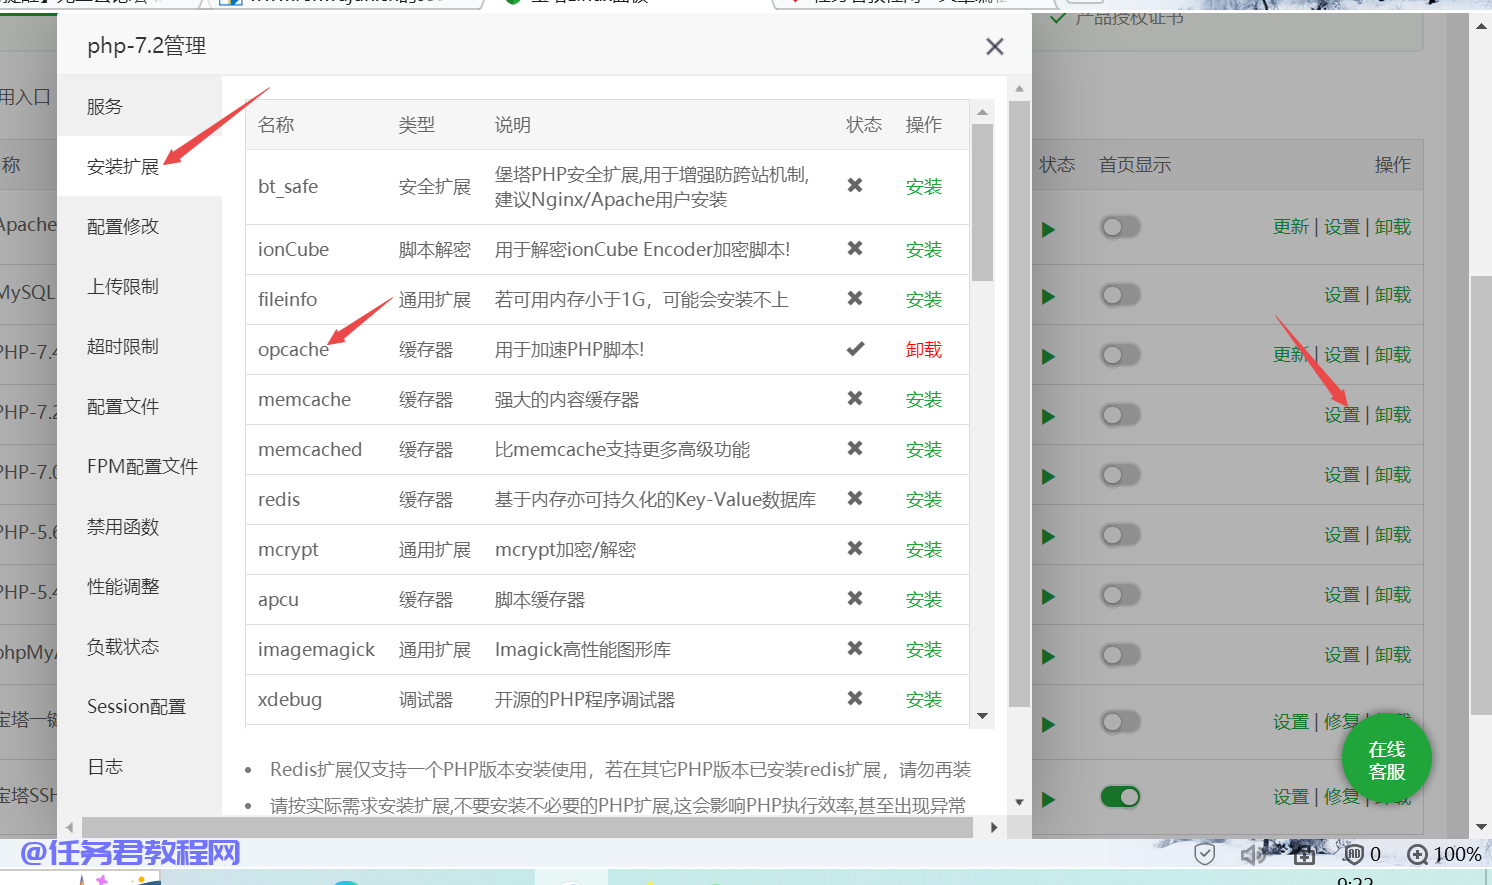Open 负载状态 in the sidebar
This screenshot has width=1492, height=885.
139,646
